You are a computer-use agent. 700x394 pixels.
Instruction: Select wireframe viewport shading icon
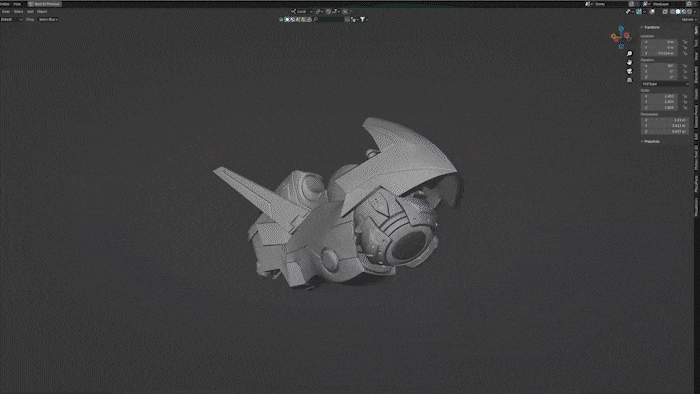click(673, 12)
